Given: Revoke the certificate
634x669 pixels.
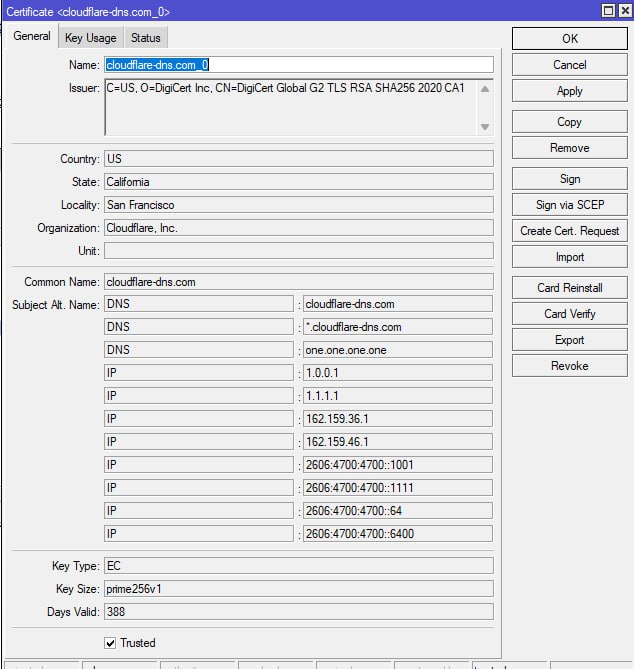Looking at the screenshot, I should (x=570, y=366).
